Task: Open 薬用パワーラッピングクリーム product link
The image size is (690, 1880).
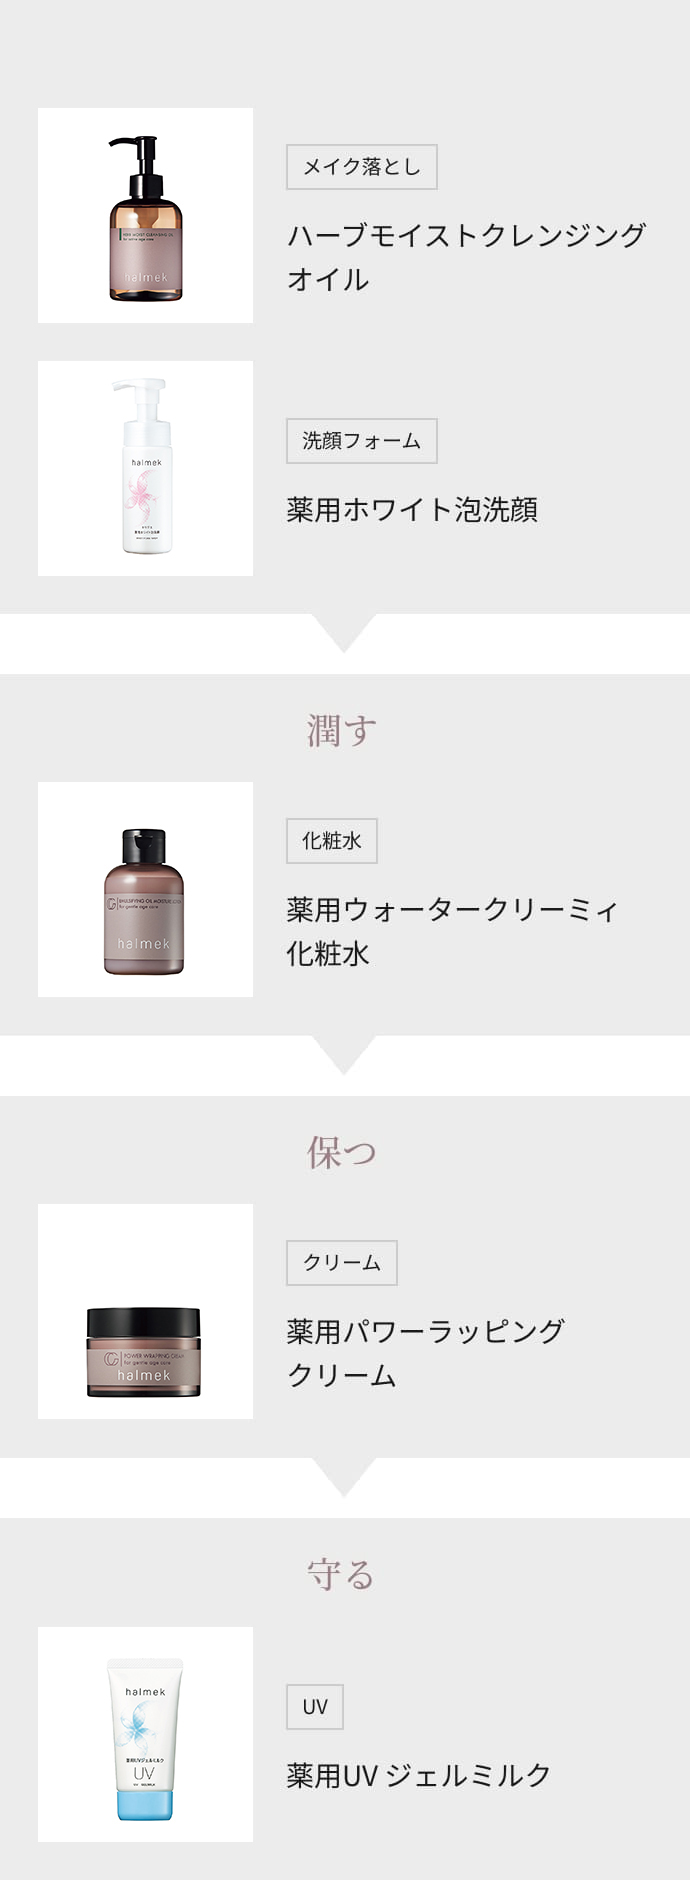Action: pos(426,1353)
